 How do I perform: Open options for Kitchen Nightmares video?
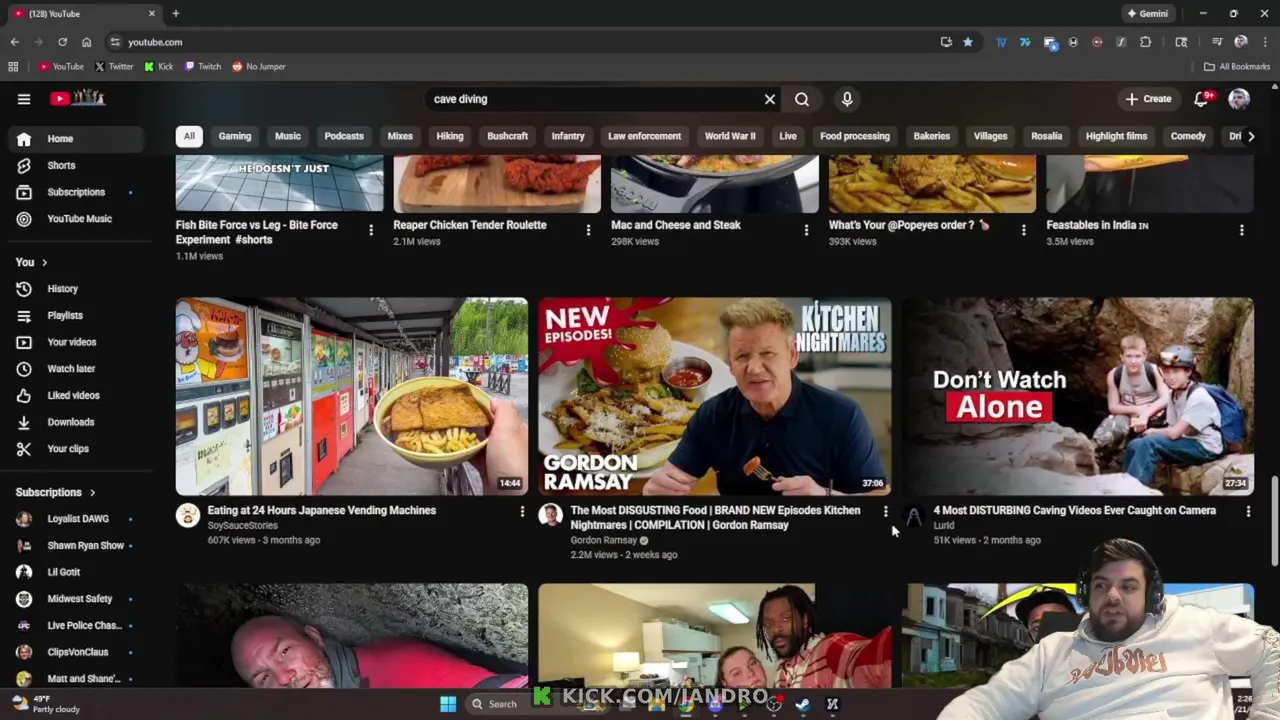[x=885, y=511]
